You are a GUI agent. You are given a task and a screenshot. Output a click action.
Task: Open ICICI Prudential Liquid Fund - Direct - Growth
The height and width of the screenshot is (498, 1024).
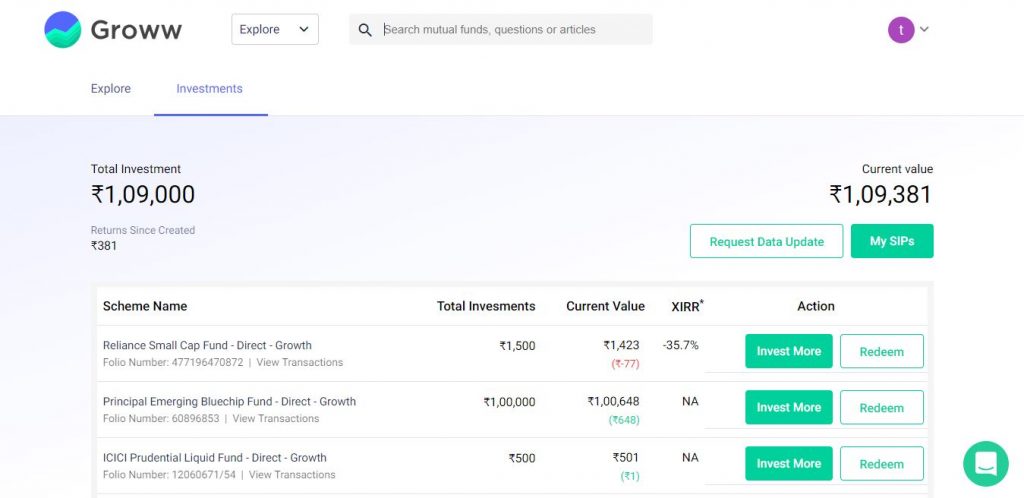click(x=215, y=458)
